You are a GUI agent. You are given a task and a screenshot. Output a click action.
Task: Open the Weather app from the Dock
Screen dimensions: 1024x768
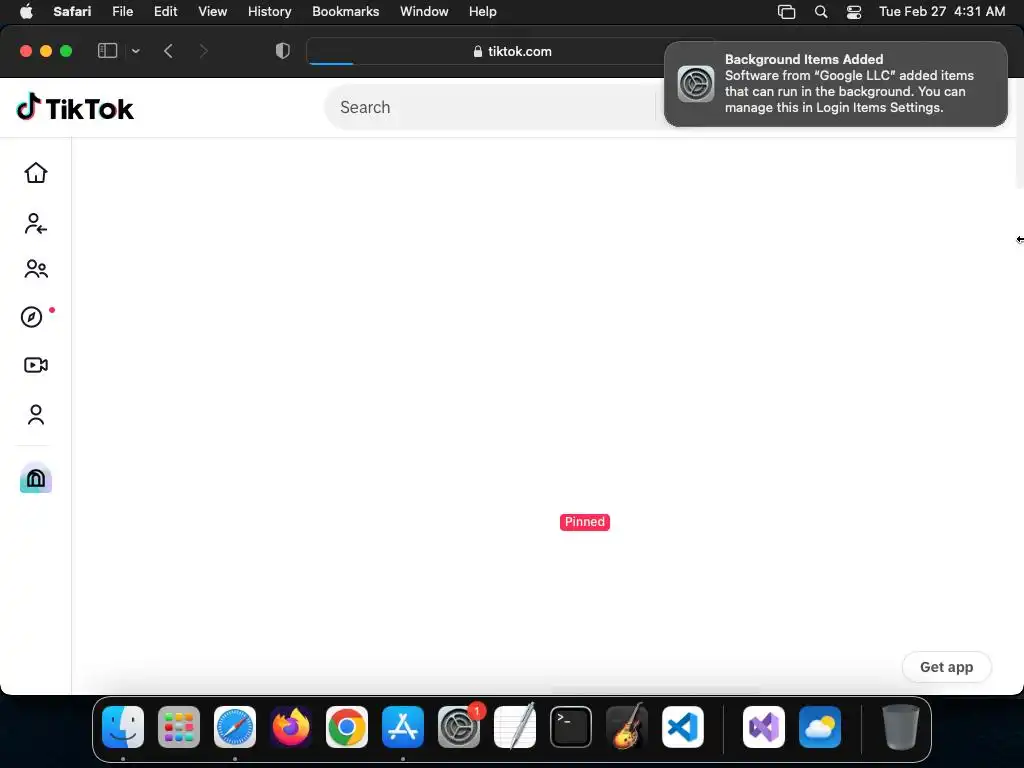(820, 727)
